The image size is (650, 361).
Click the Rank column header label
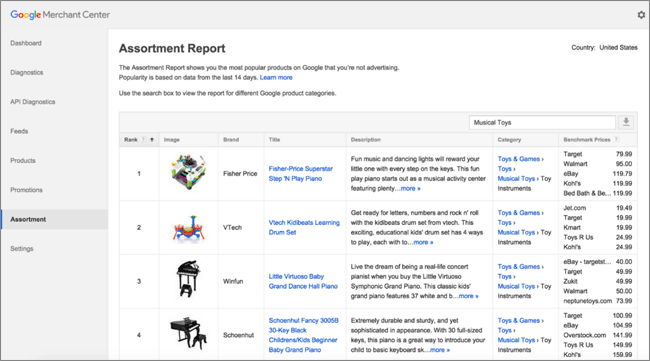tap(131, 140)
